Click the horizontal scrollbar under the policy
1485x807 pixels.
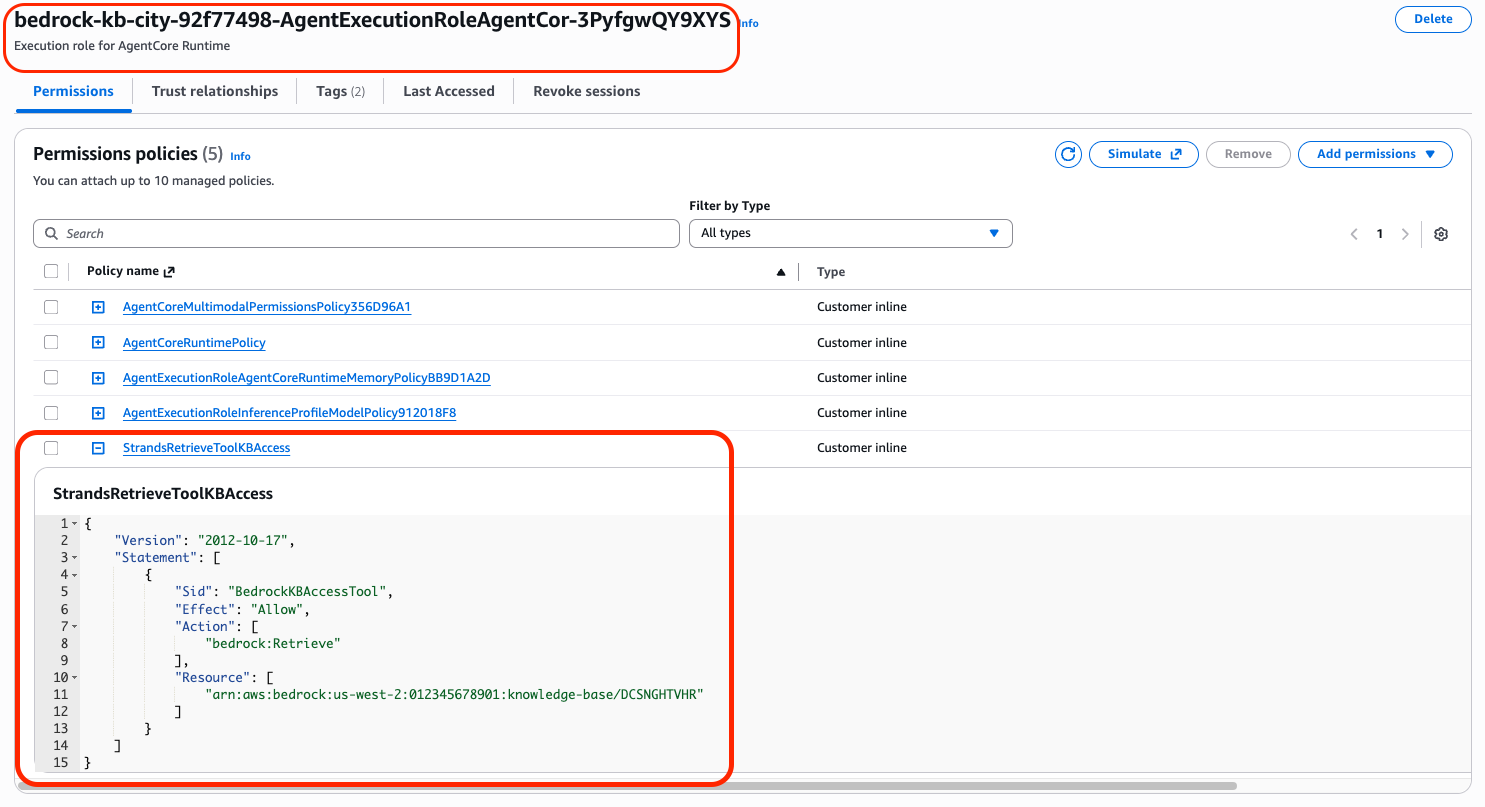click(627, 786)
